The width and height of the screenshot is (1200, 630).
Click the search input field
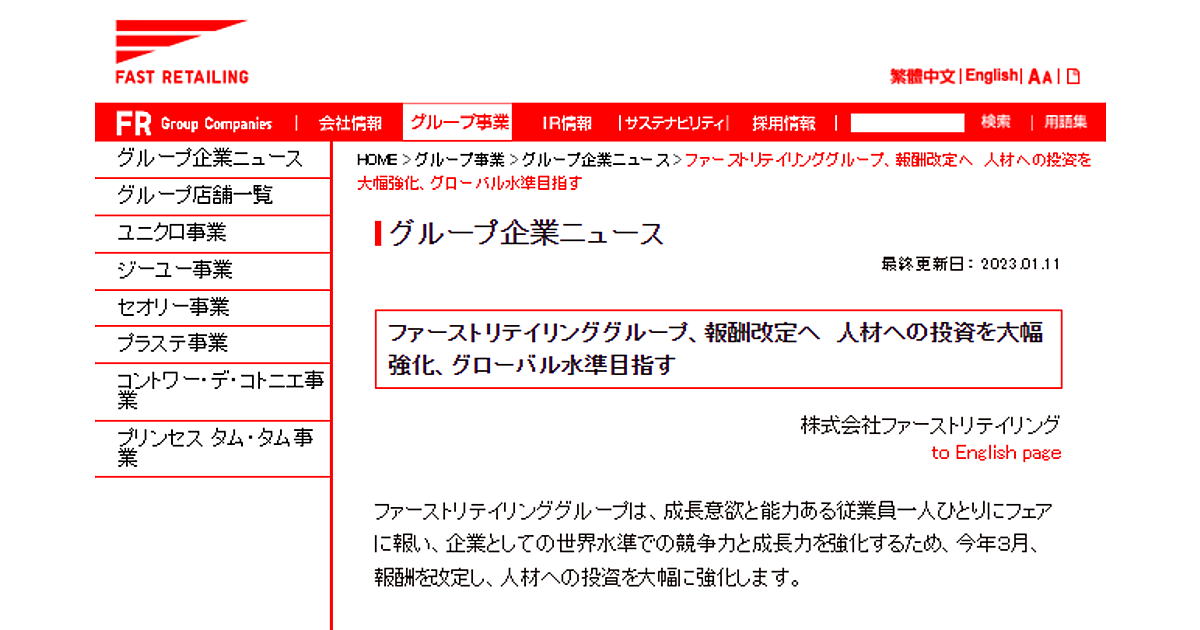click(907, 123)
